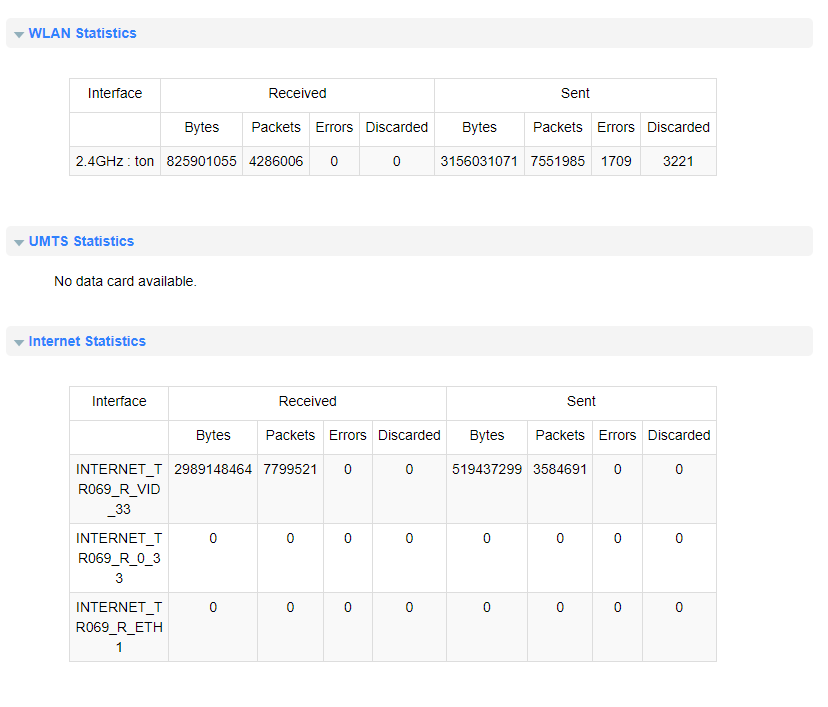Click the No data card available text

(125, 281)
